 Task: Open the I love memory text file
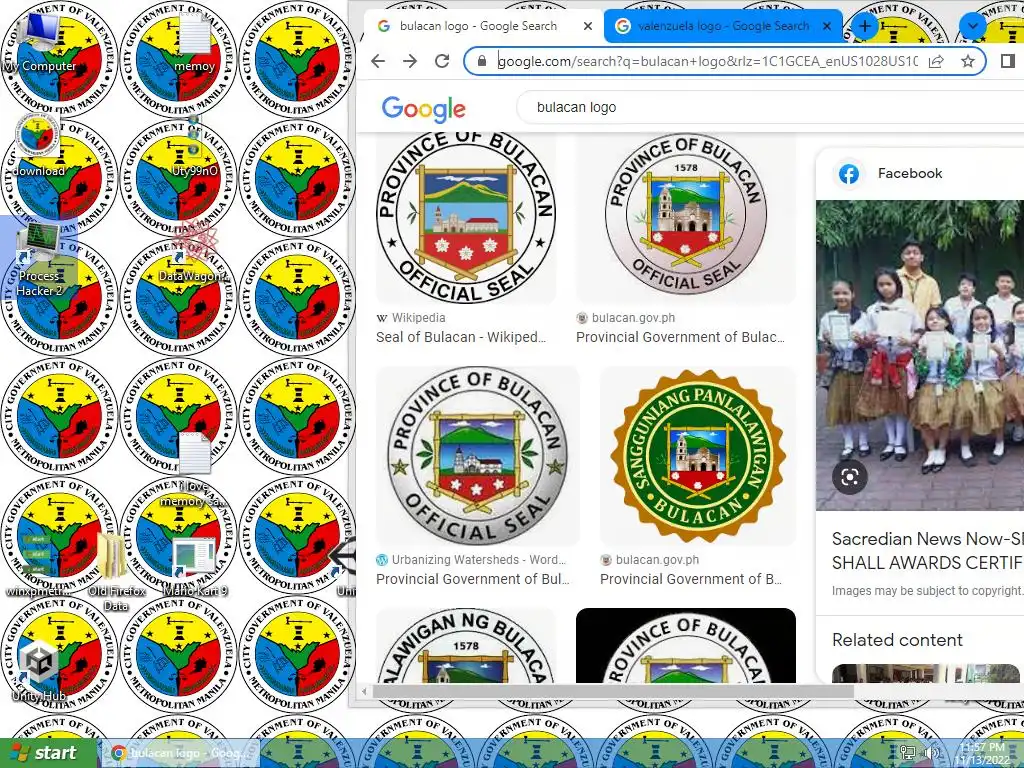[x=194, y=469]
